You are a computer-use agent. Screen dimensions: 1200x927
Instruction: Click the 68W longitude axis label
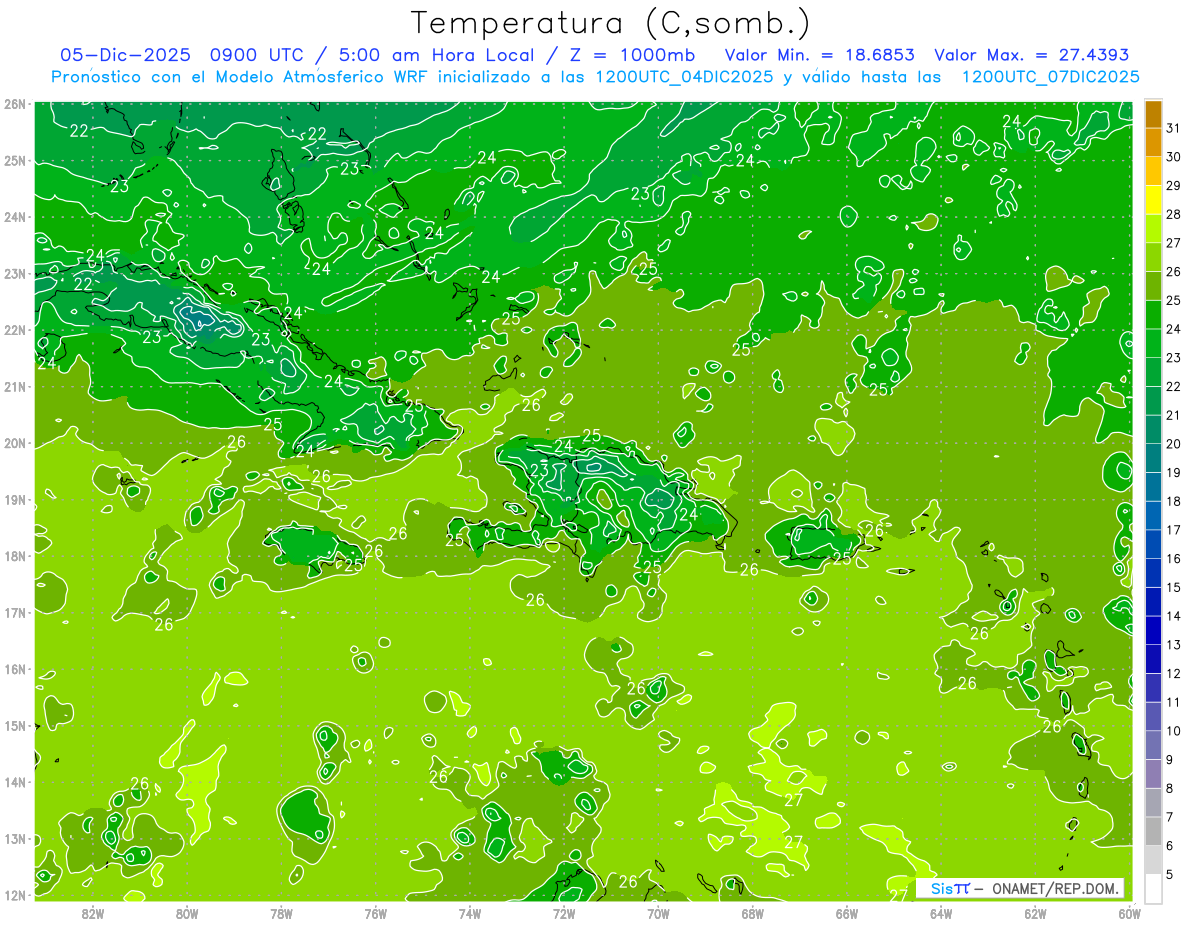pos(752,912)
